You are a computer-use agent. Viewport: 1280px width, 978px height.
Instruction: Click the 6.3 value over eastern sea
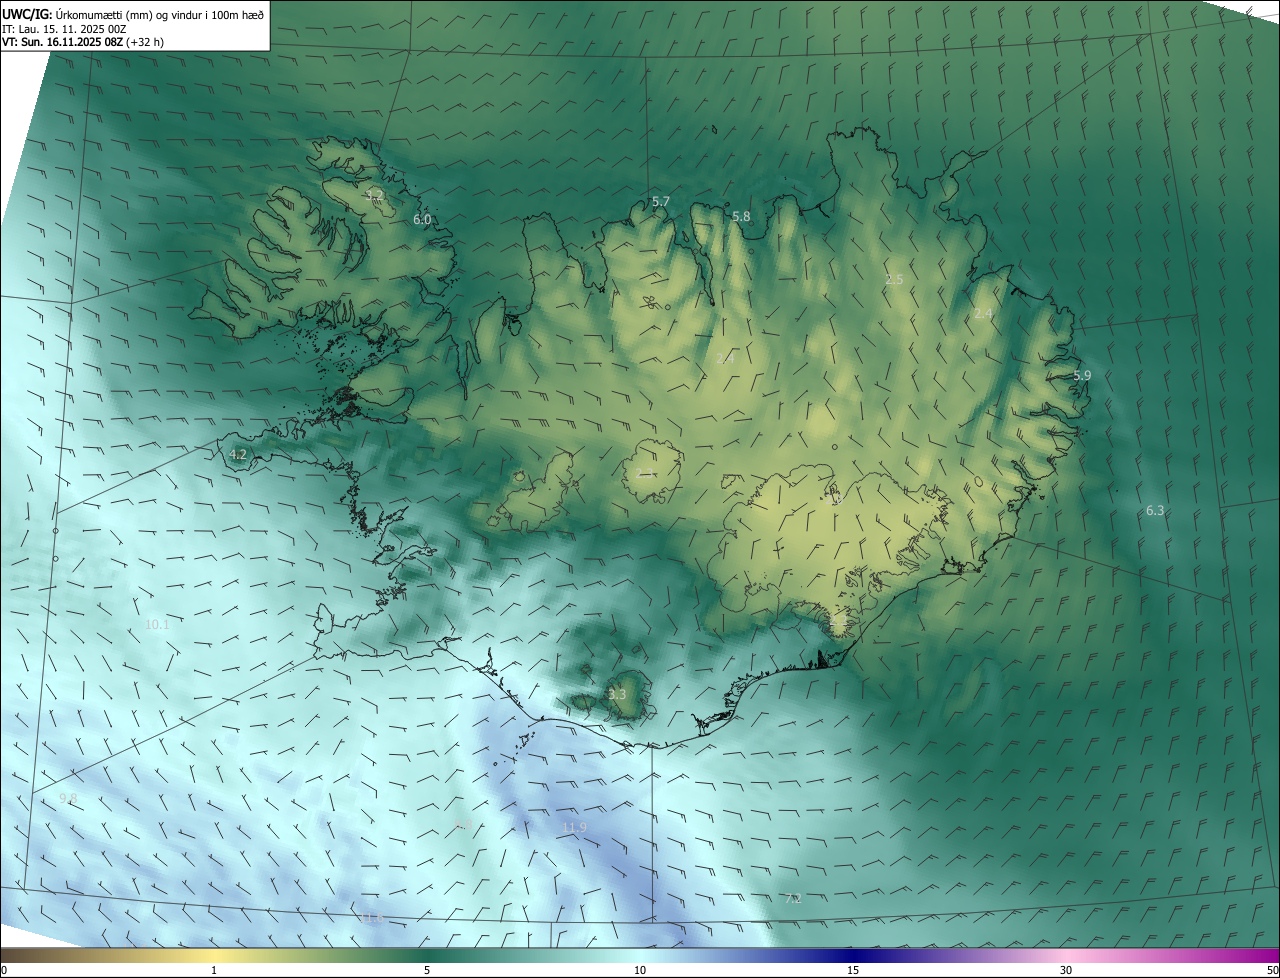[x=1155, y=510]
